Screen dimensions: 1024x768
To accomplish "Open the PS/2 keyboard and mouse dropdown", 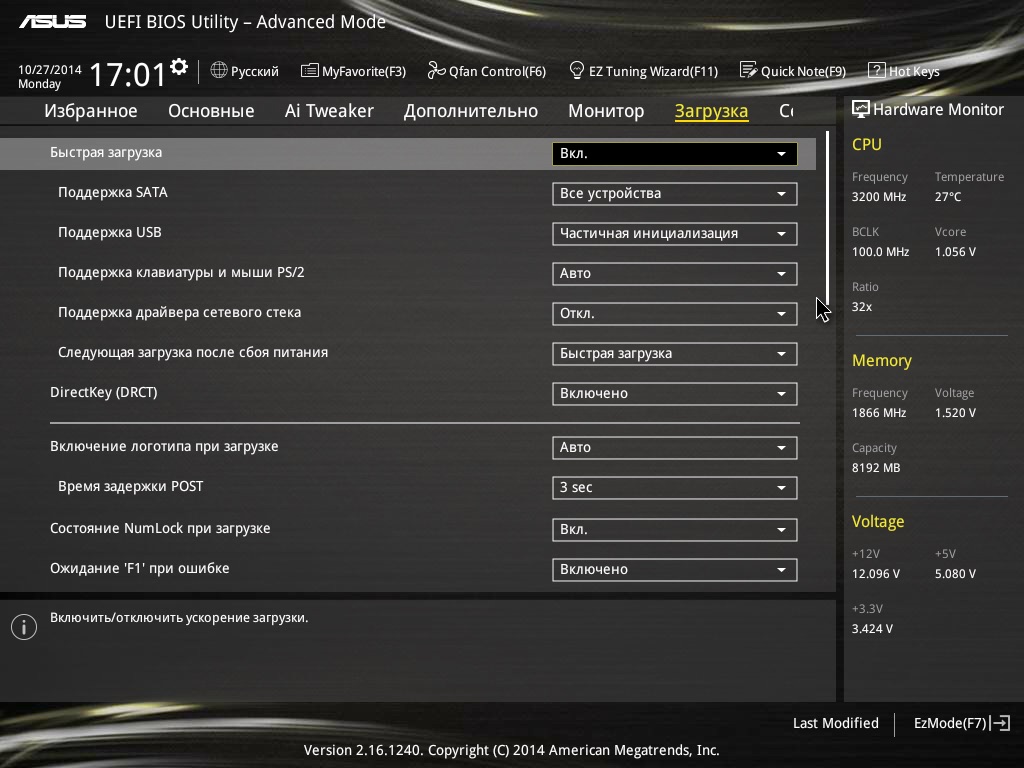I will 675,274.
